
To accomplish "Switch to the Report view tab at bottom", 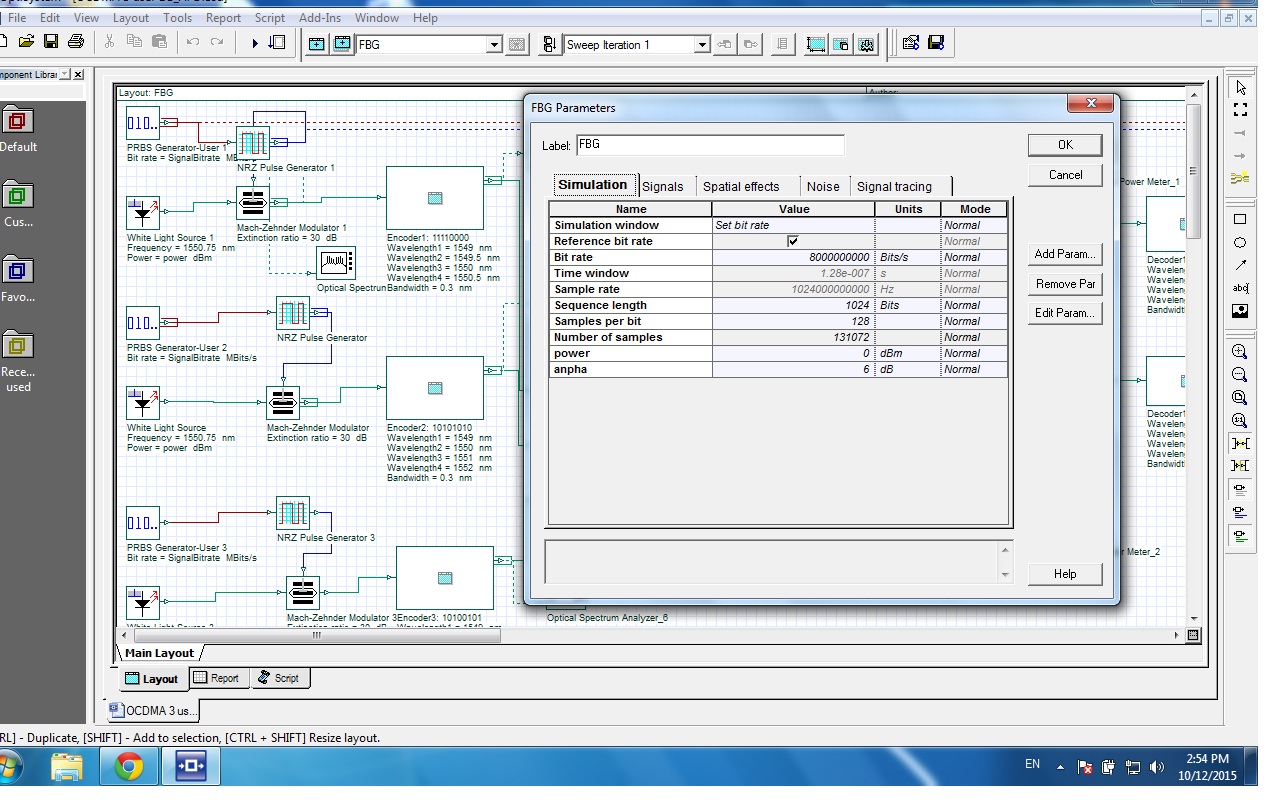I will (x=216, y=678).
